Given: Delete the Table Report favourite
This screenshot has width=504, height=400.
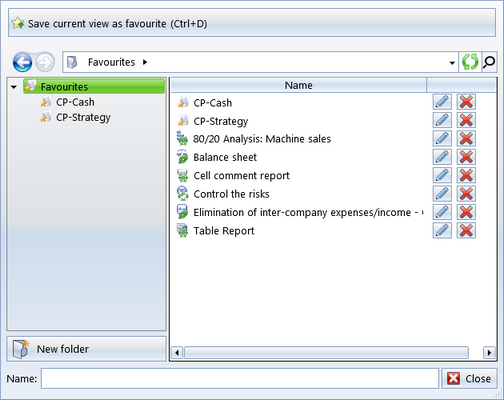Looking at the screenshot, I should (x=466, y=231).
